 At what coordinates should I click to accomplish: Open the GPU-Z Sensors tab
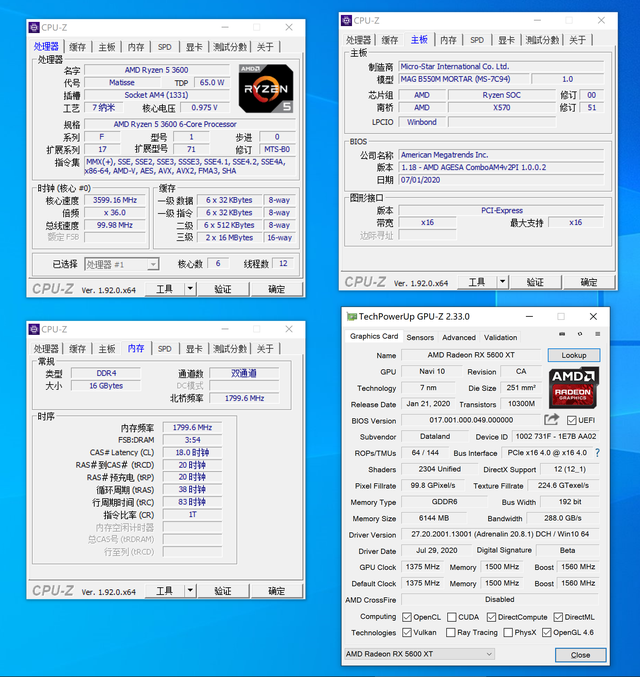[420, 337]
